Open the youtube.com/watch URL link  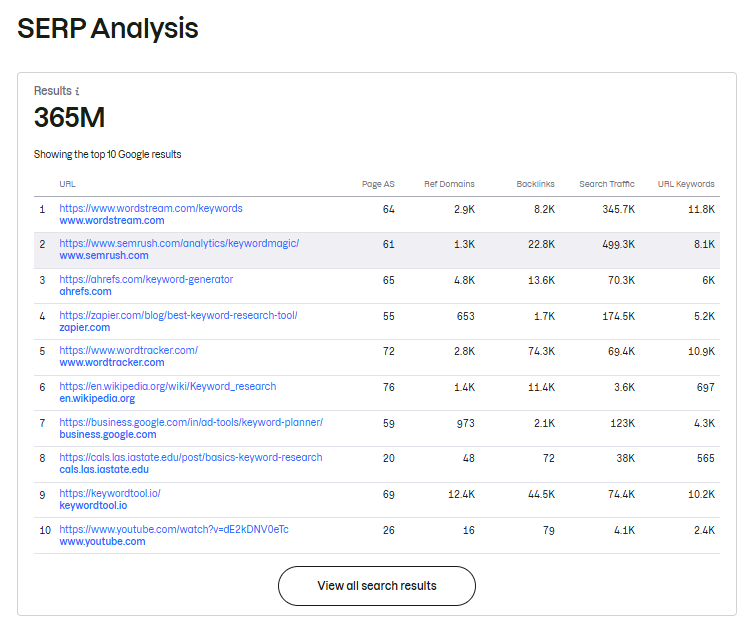click(174, 529)
